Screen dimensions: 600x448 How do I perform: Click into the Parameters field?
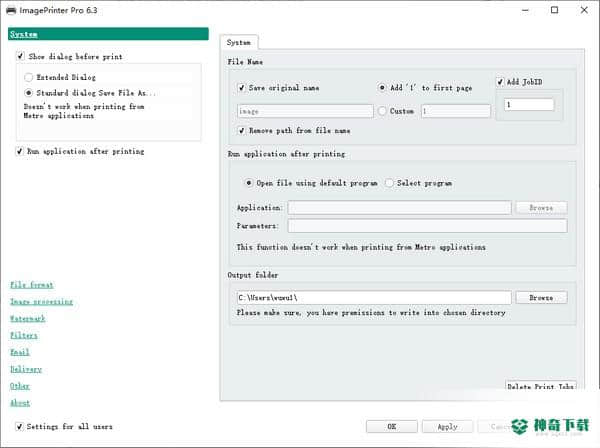[427, 226]
